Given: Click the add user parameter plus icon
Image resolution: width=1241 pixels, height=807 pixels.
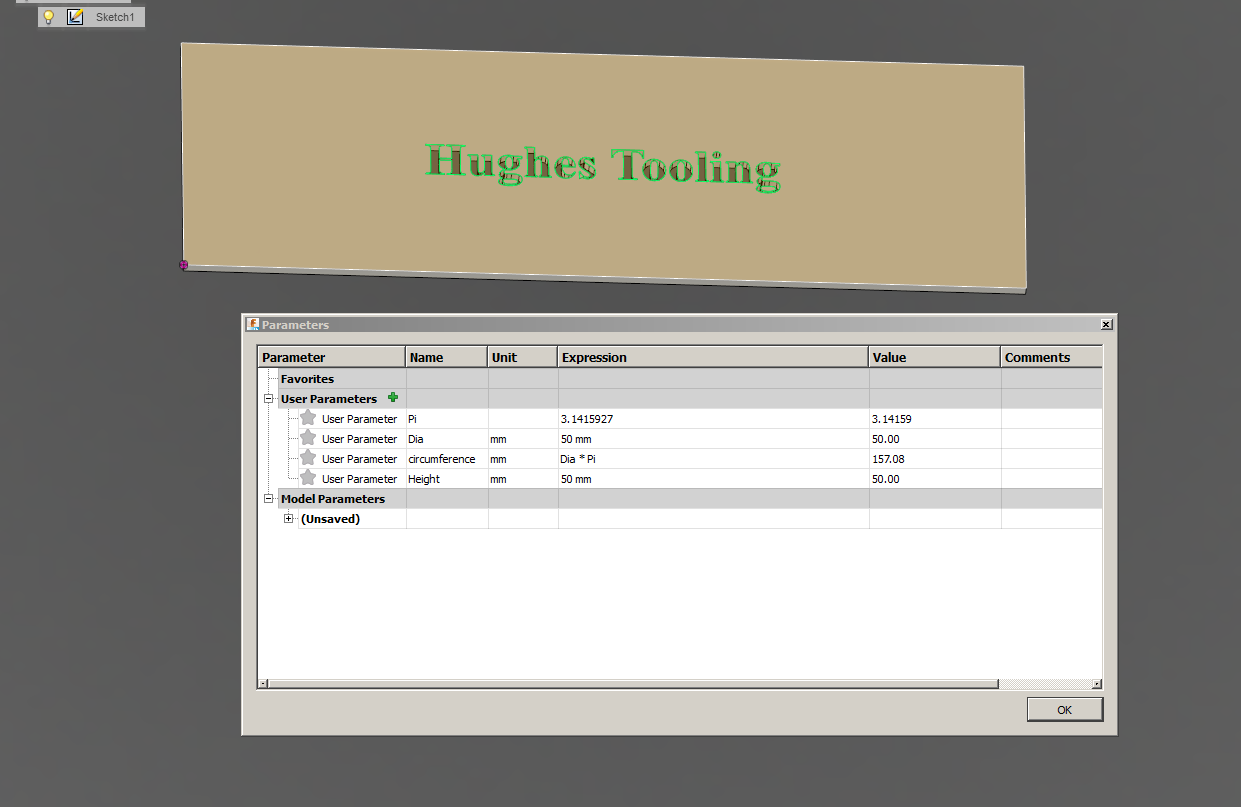Looking at the screenshot, I should coord(393,398).
